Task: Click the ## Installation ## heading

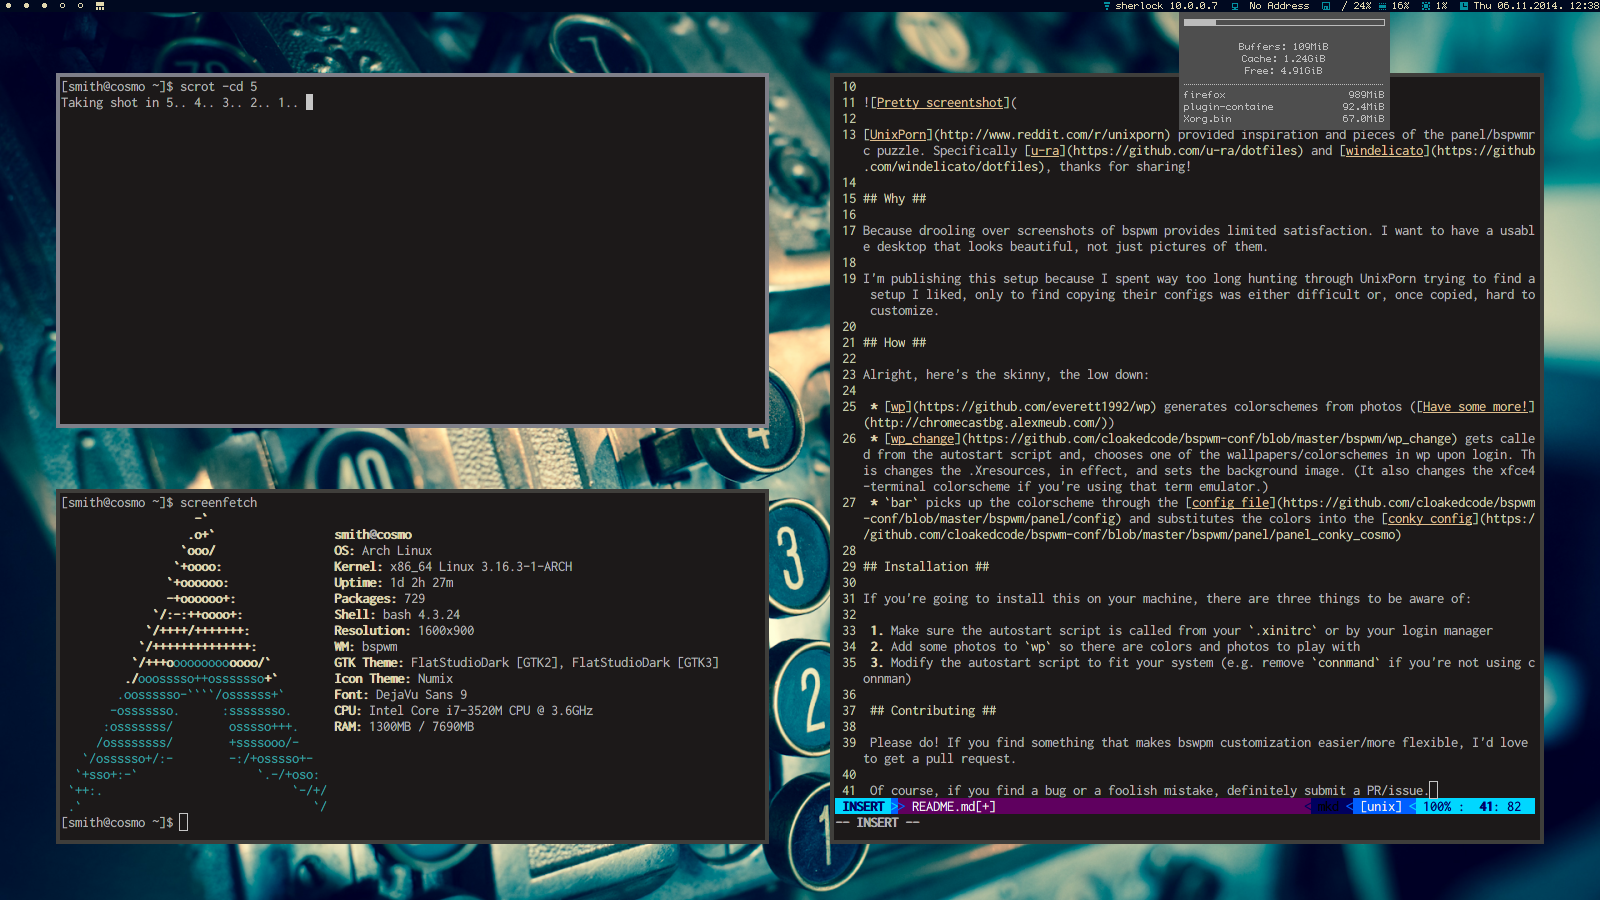Action: [x=926, y=567]
